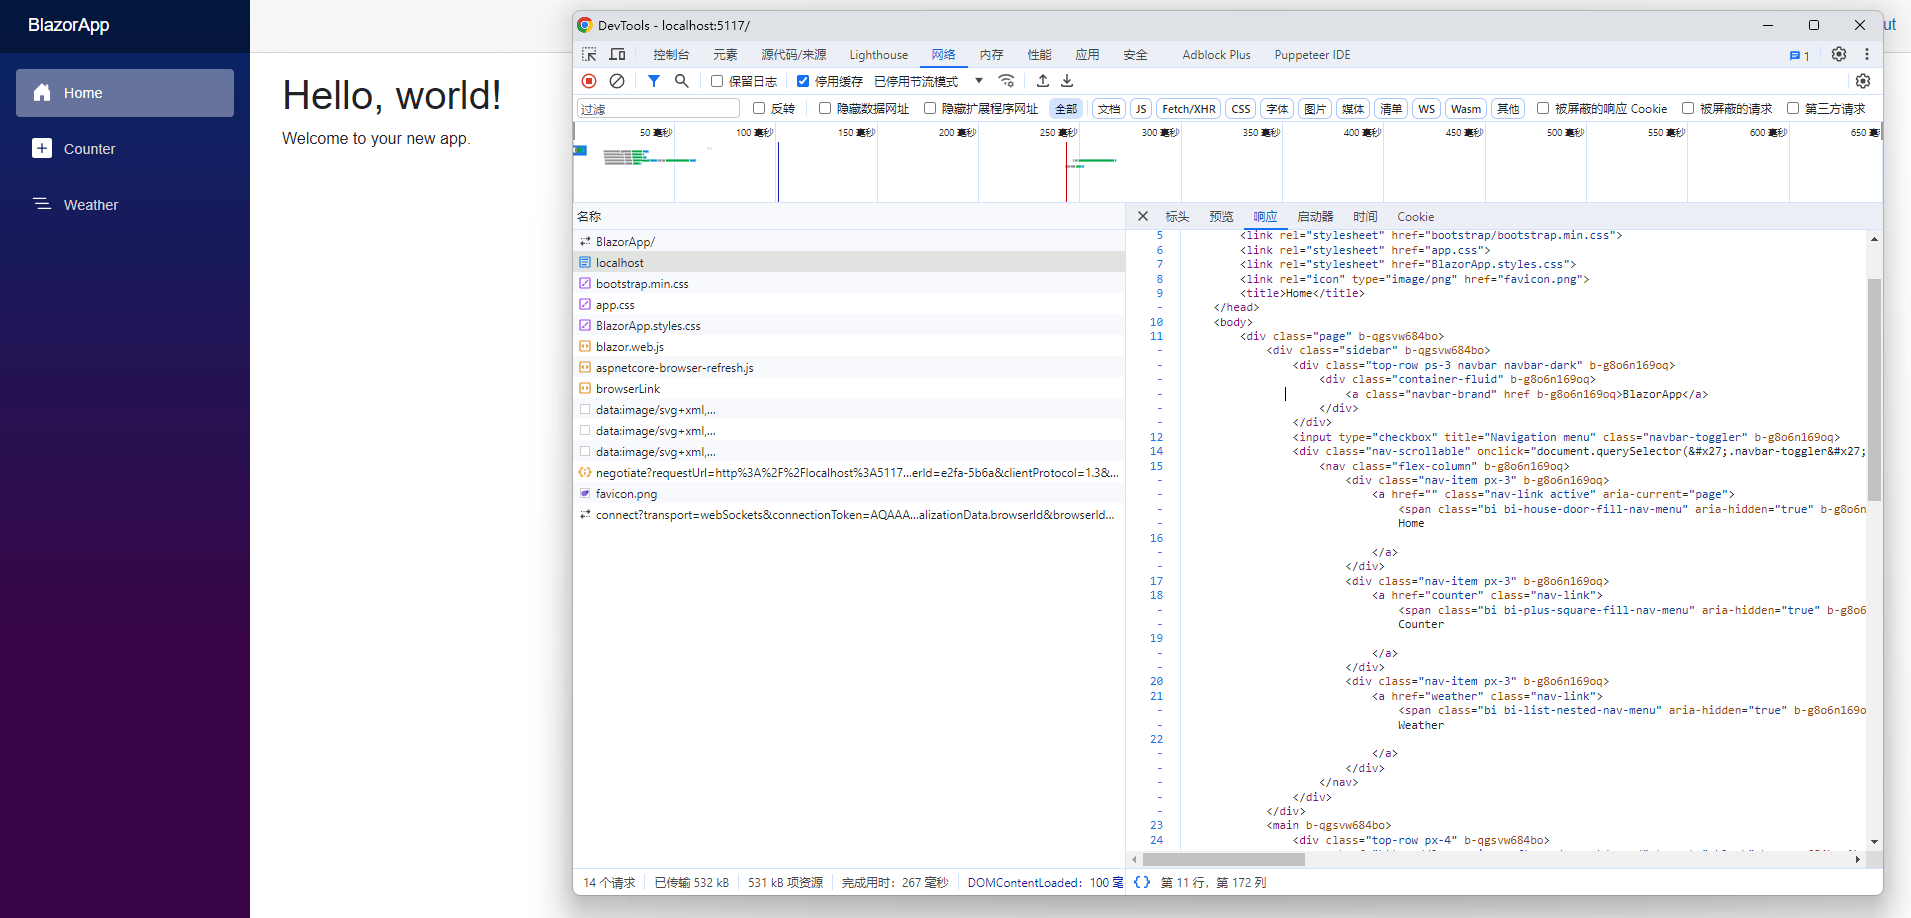Click the DevTools Chrome logo in title bar

click(x=585, y=25)
